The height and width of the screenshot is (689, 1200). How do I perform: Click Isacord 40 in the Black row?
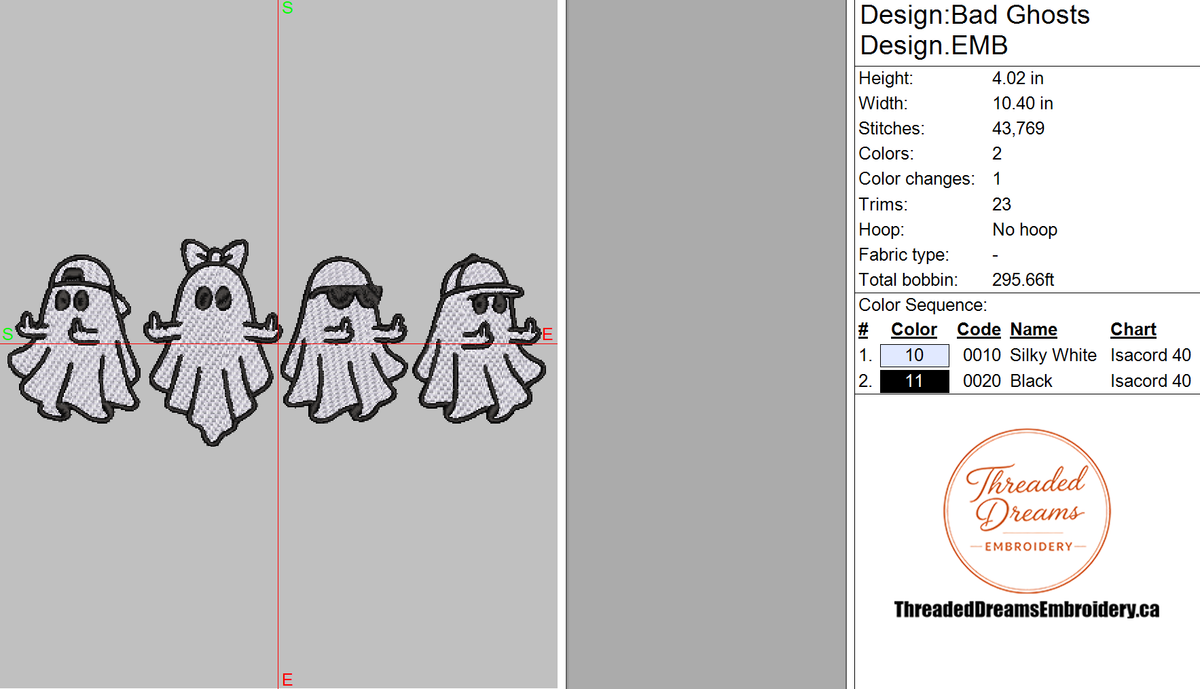[x=1151, y=381]
